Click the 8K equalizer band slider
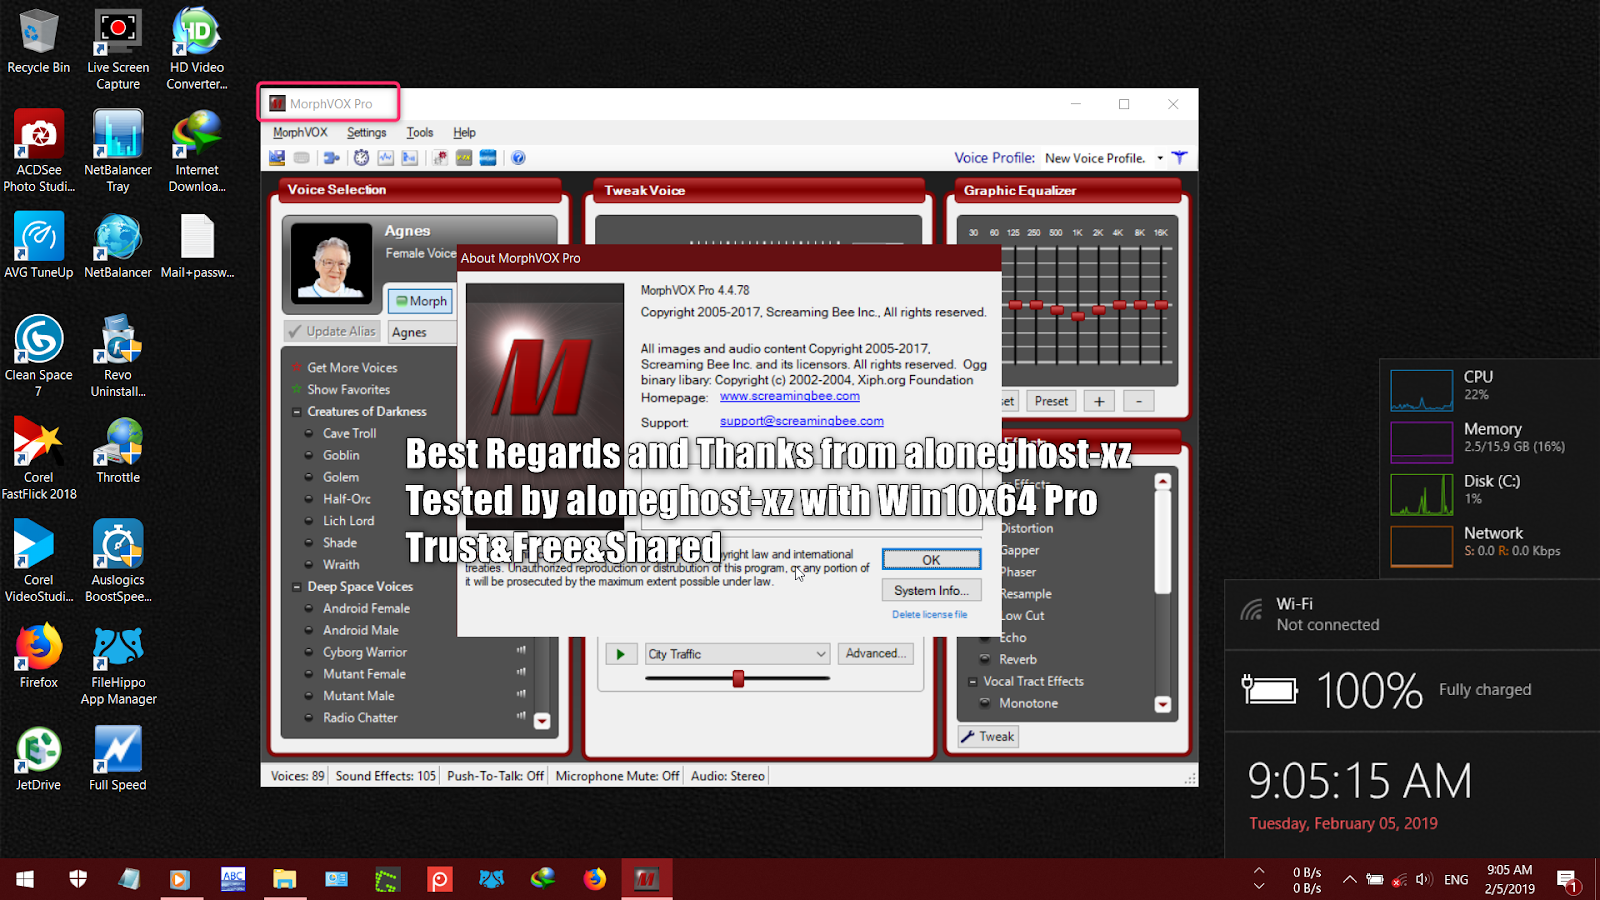 tap(1140, 304)
